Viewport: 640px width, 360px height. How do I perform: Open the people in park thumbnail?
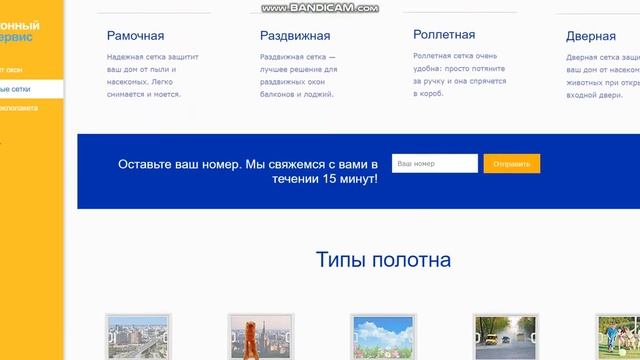pos(618,337)
